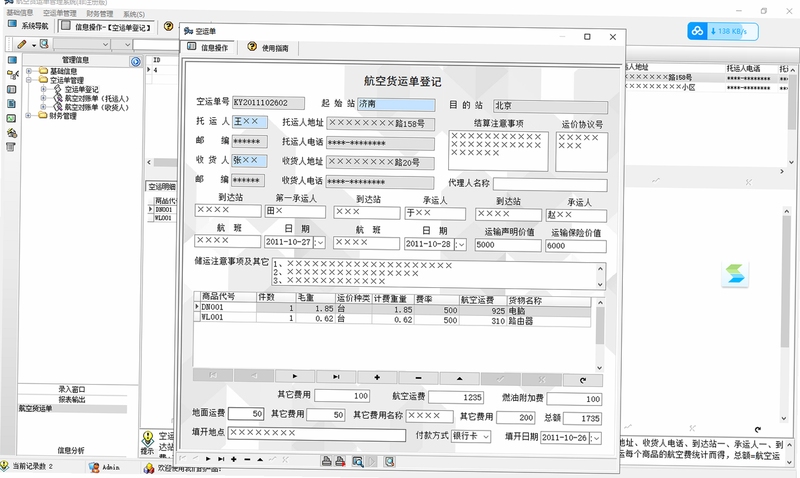Click the down arrow in the 储运注意事项及其它 box
Viewport: 800px width, 478px height.
(x=601, y=284)
